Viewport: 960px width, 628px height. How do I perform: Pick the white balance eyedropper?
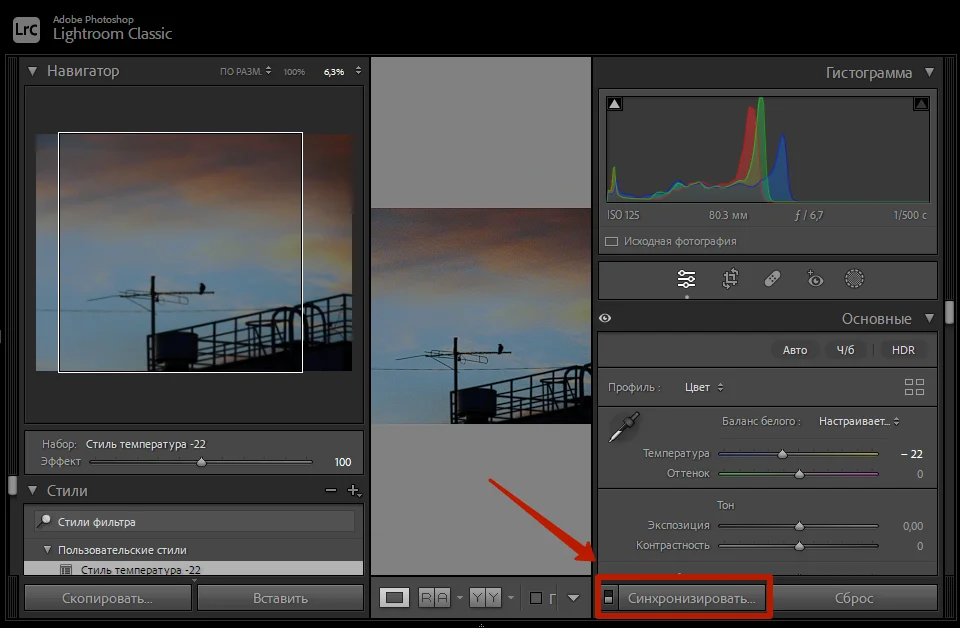click(624, 427)
